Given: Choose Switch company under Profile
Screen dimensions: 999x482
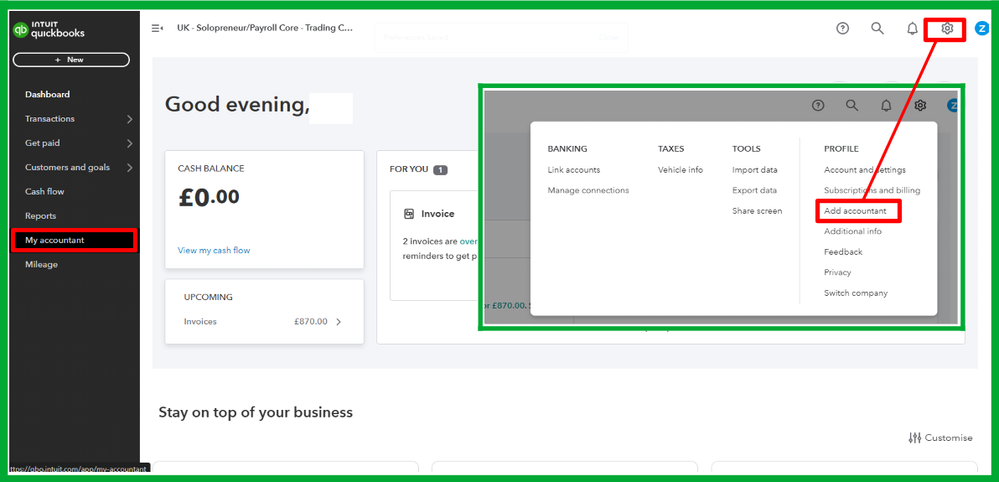Looking at the screenshot, I should [856, 293].
